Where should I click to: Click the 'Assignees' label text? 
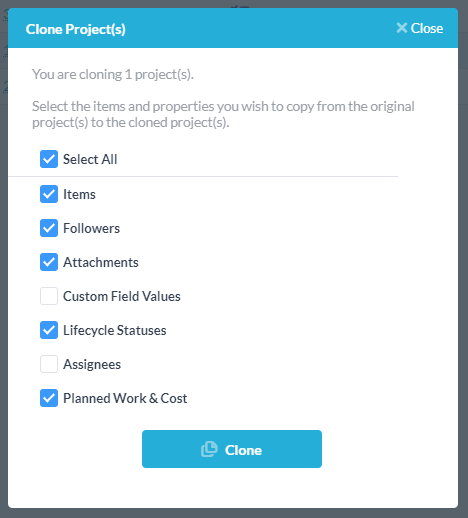[x=92, y=364]
